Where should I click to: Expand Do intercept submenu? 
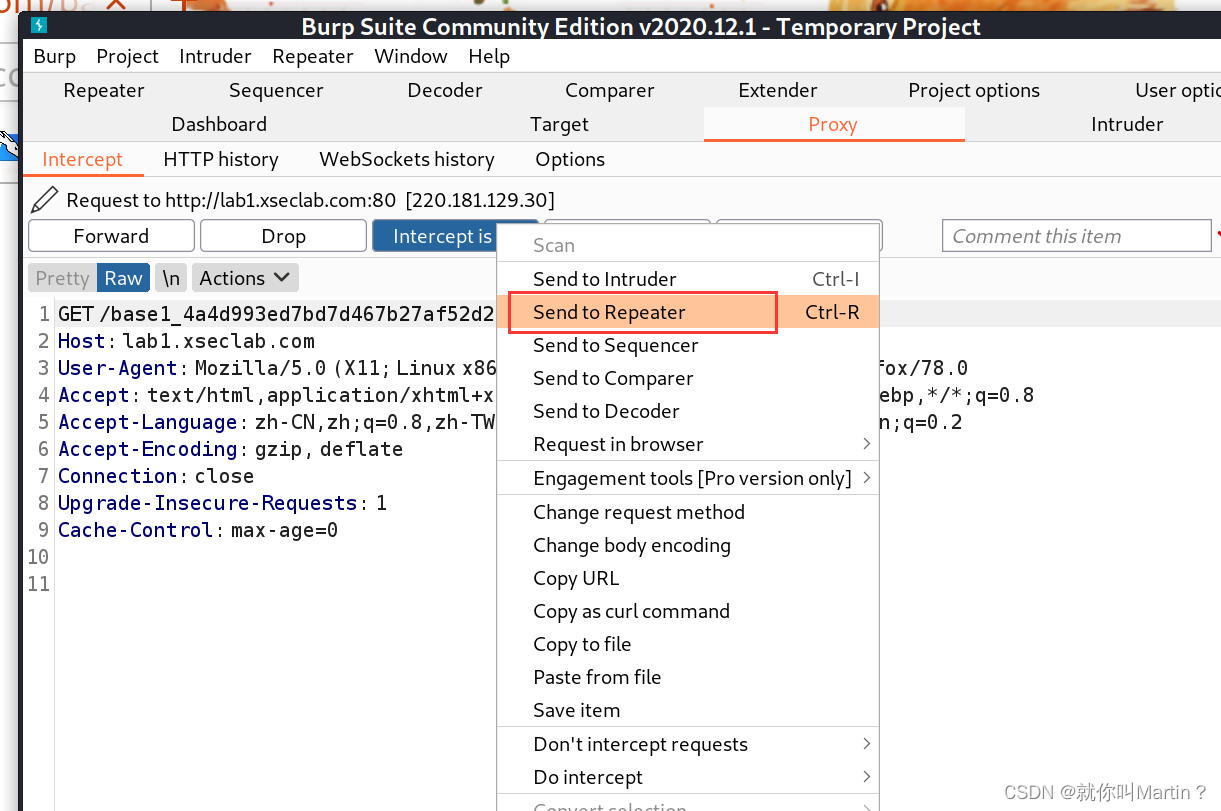click(x=688, y=777)
